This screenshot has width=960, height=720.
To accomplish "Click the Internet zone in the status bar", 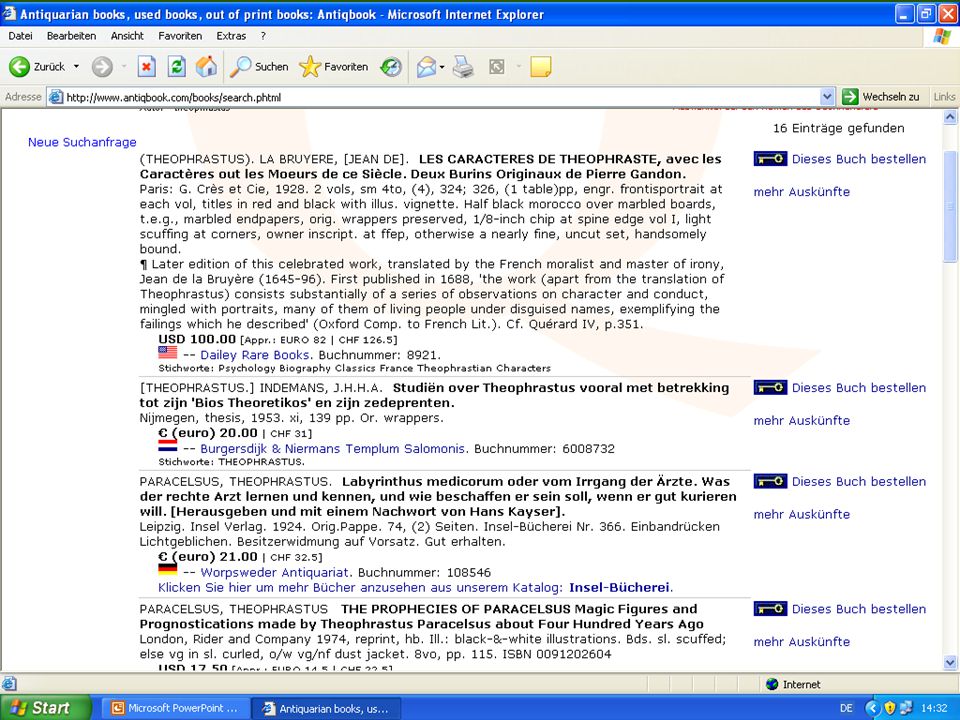I will (x=793, y=684).
